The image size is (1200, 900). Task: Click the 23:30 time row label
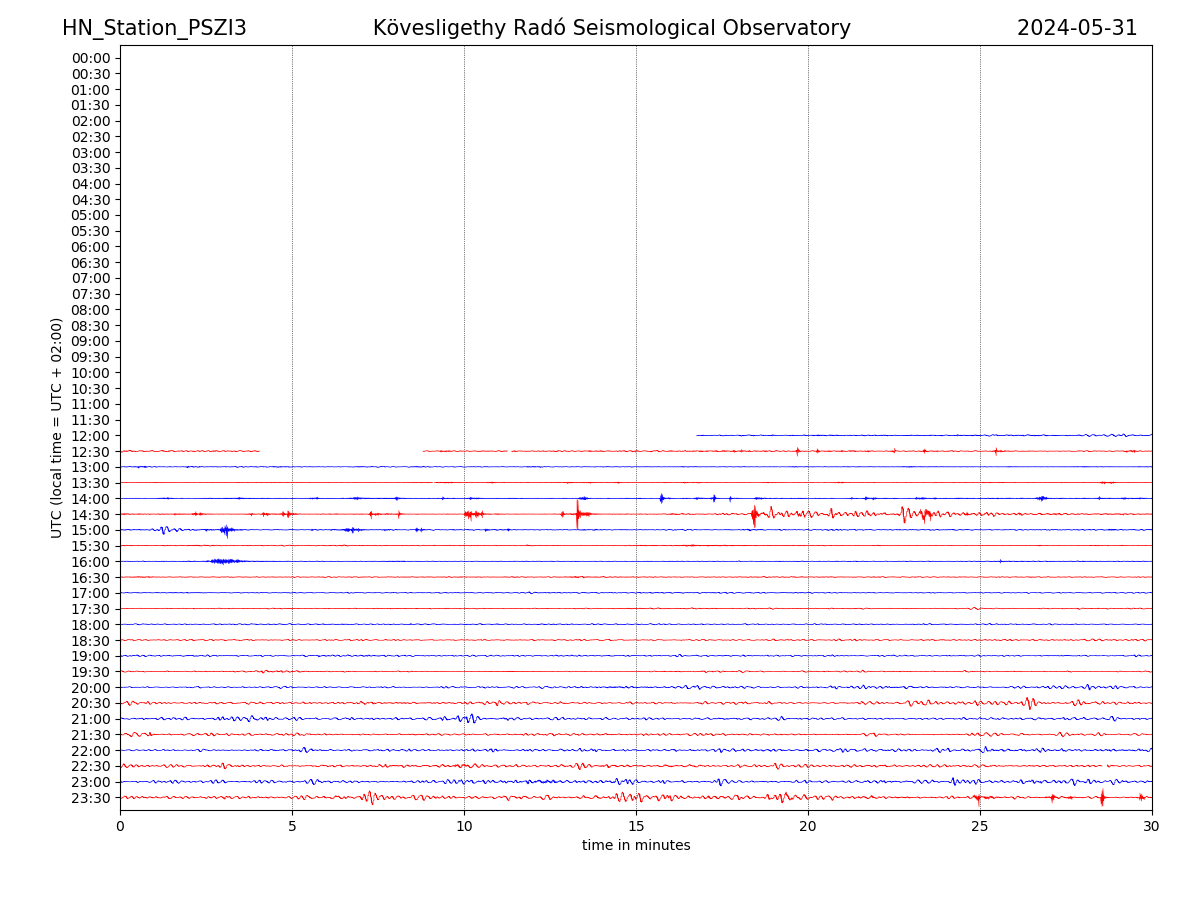coord(90,798)
